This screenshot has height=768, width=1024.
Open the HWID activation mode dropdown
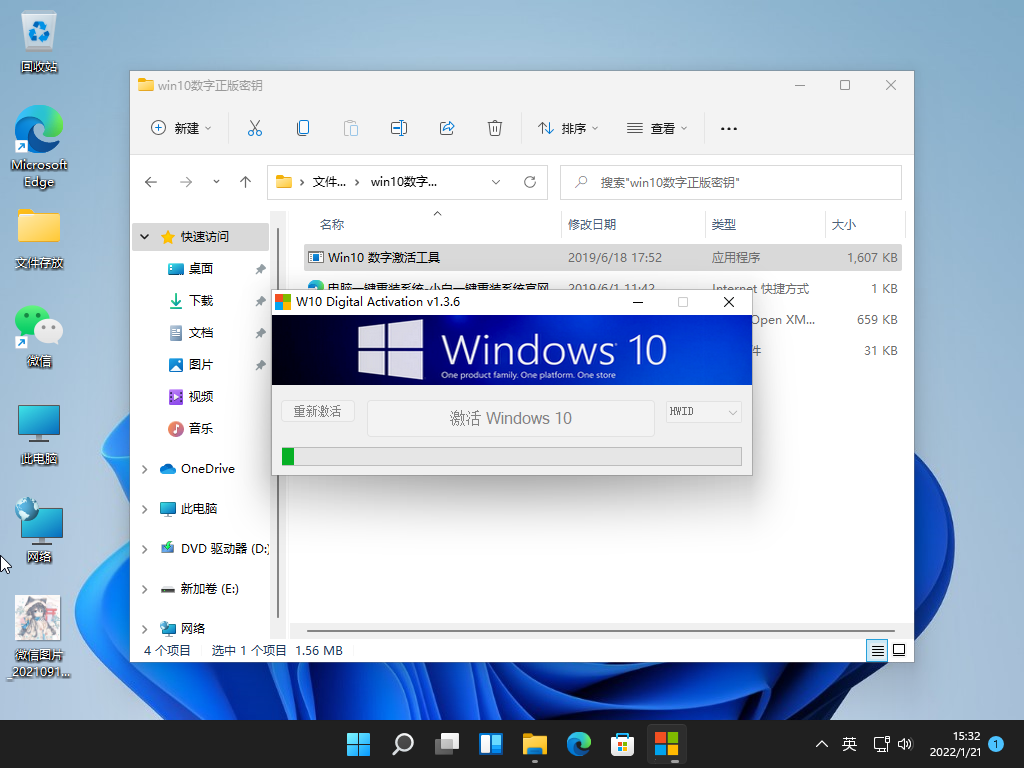coord(704,412)
